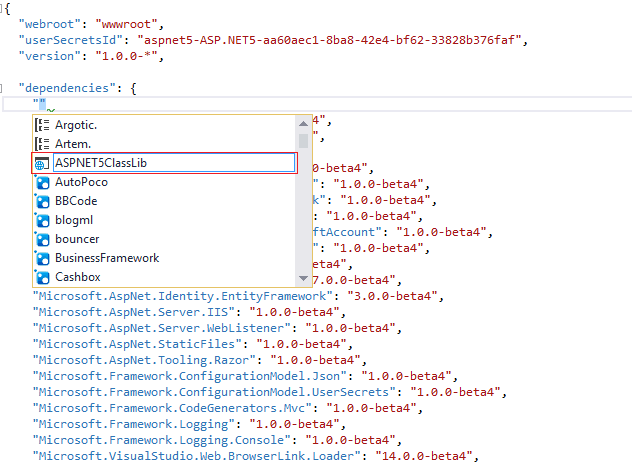
Task: Click the "3.0.0-beta4" version value
Action: (392, 296)
